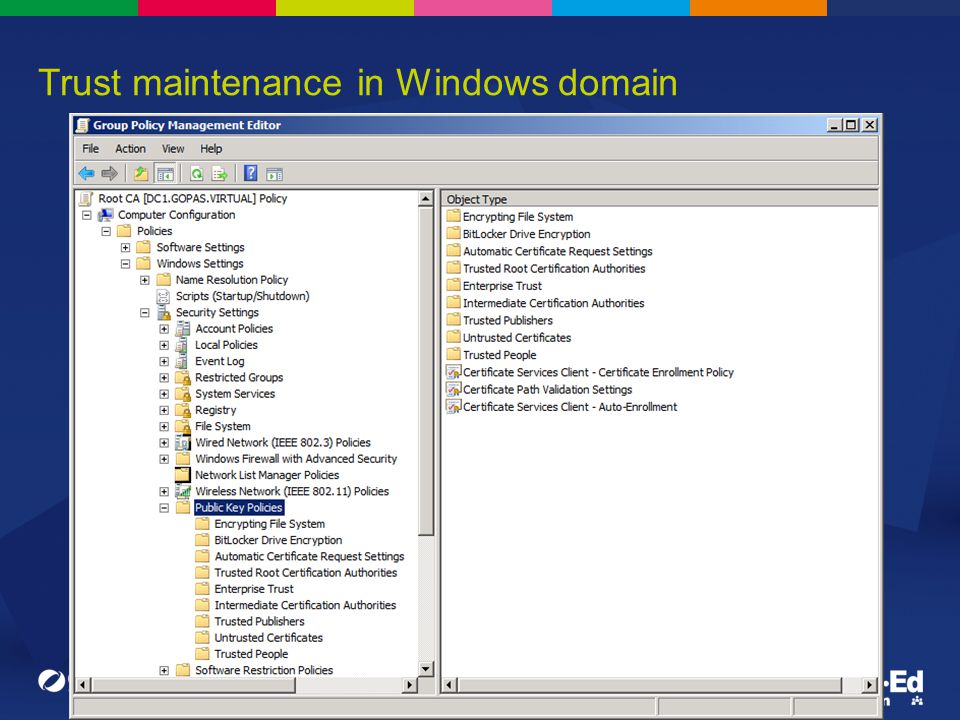Collapse the Windows Settings node
960x720 pixels.
point(126,264)
